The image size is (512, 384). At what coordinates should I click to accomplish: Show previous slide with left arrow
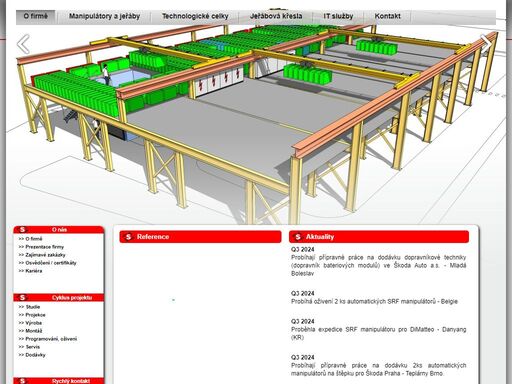23,44
